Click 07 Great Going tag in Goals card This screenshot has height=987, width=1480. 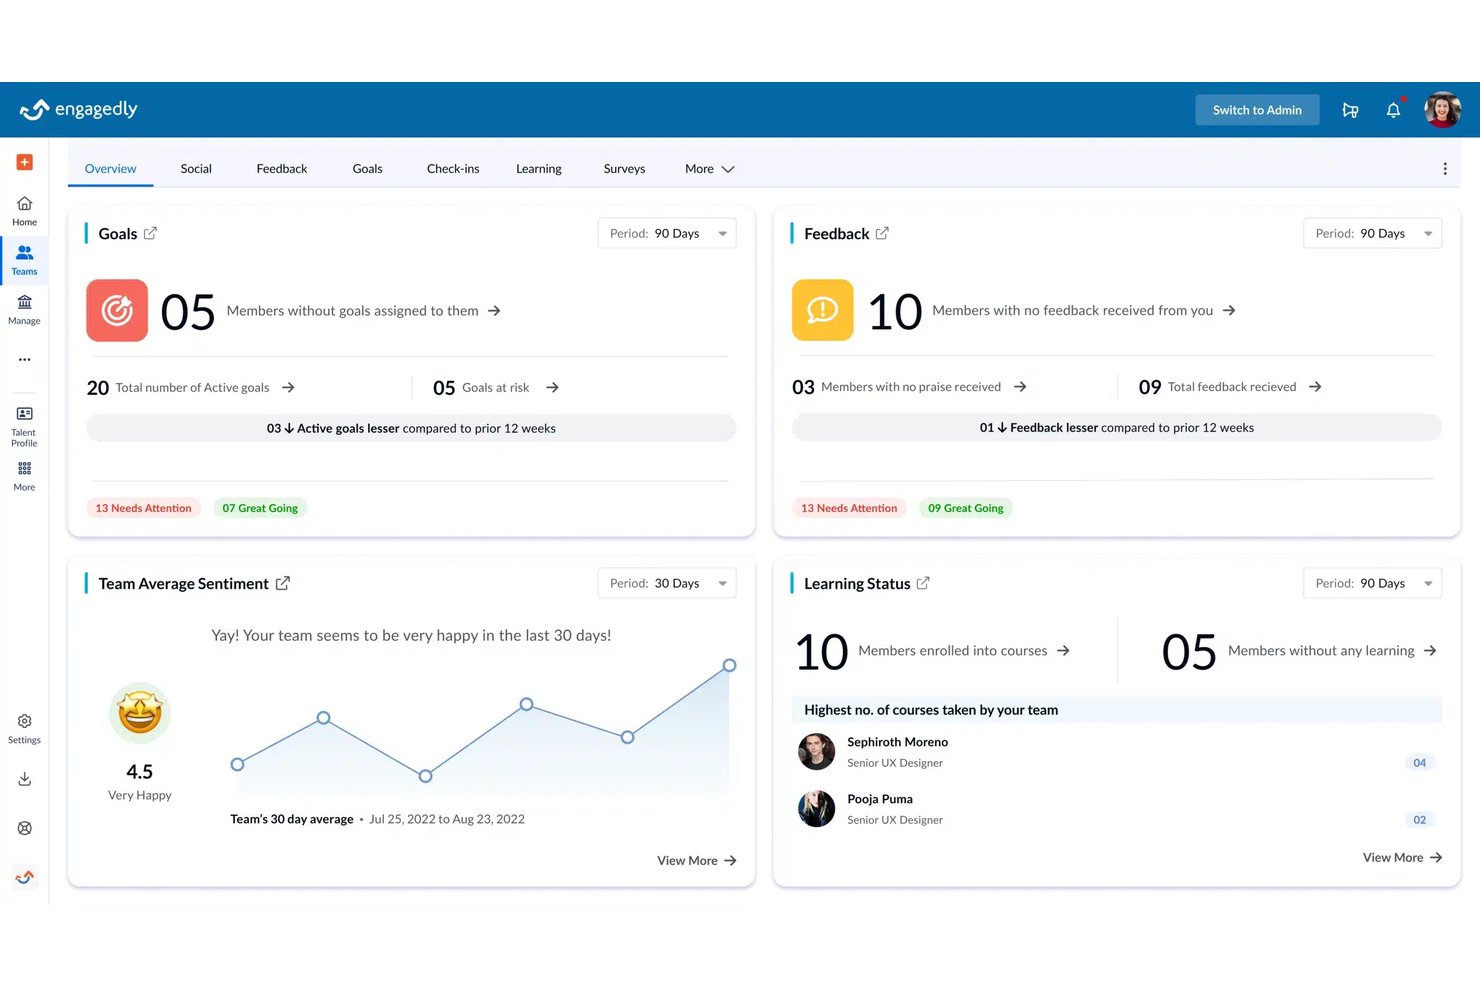[260, 508]
